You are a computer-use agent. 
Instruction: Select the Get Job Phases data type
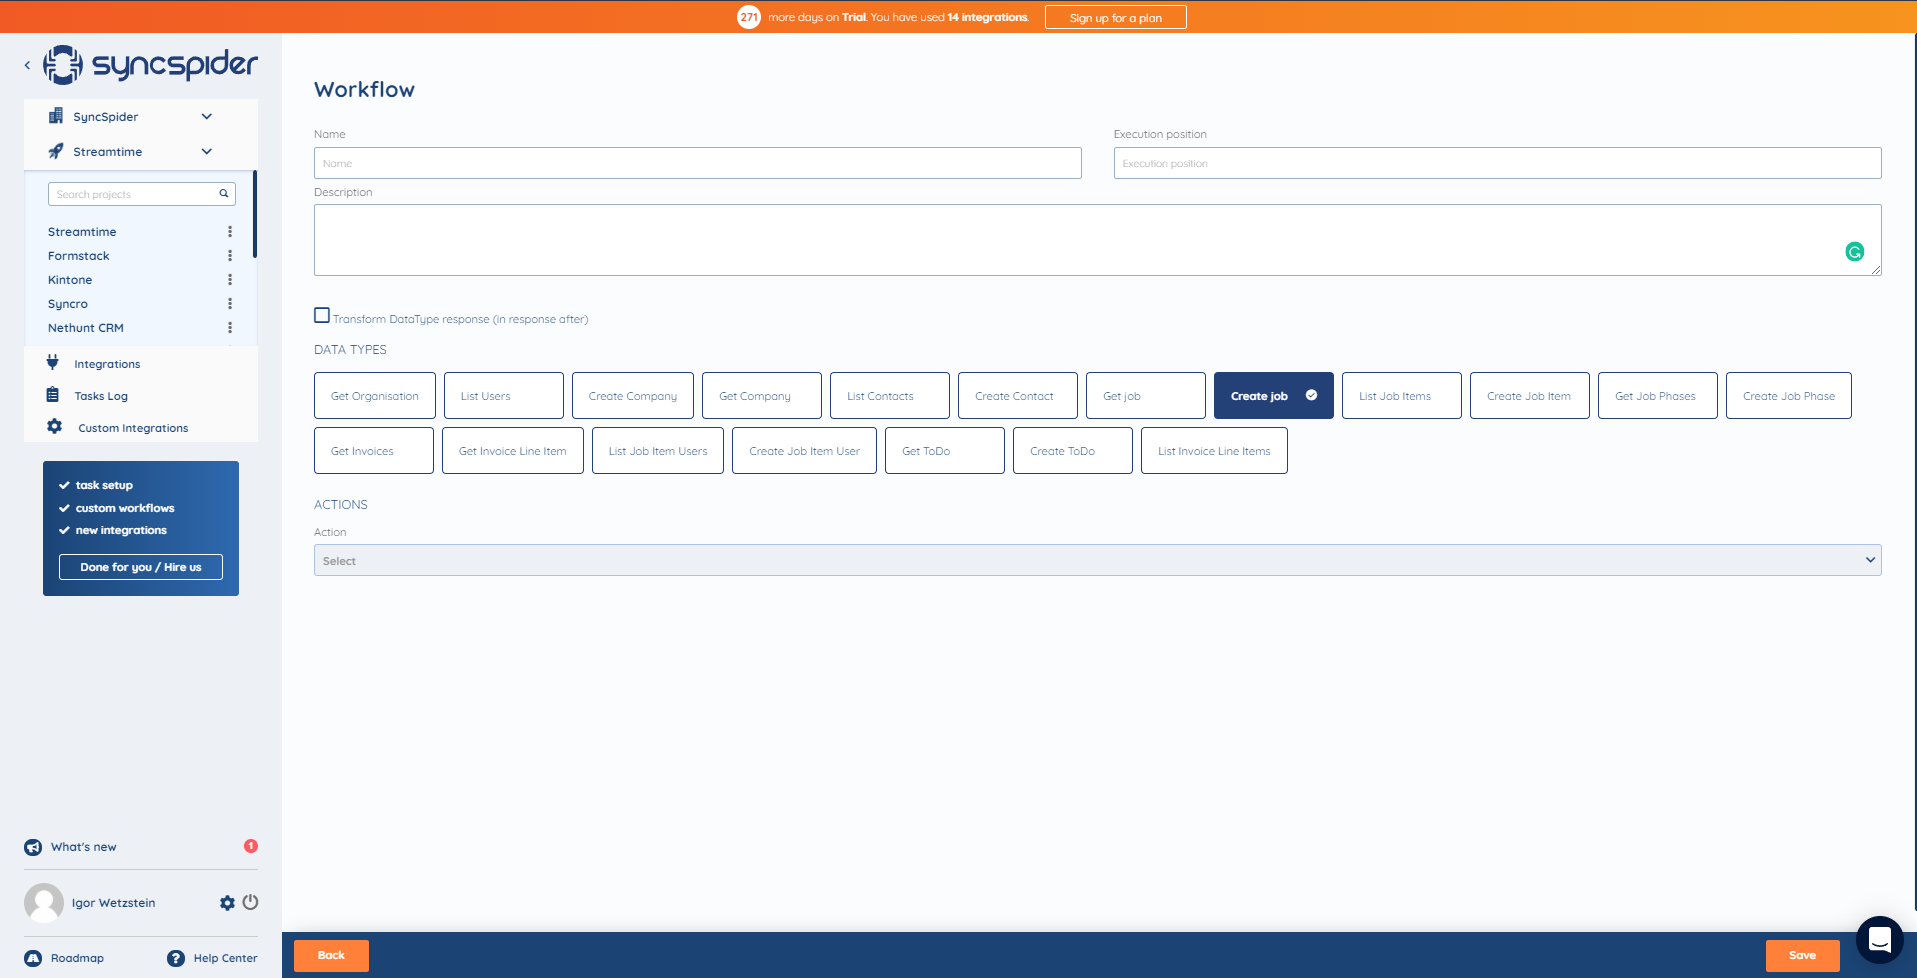click(x=1658, y=396)
